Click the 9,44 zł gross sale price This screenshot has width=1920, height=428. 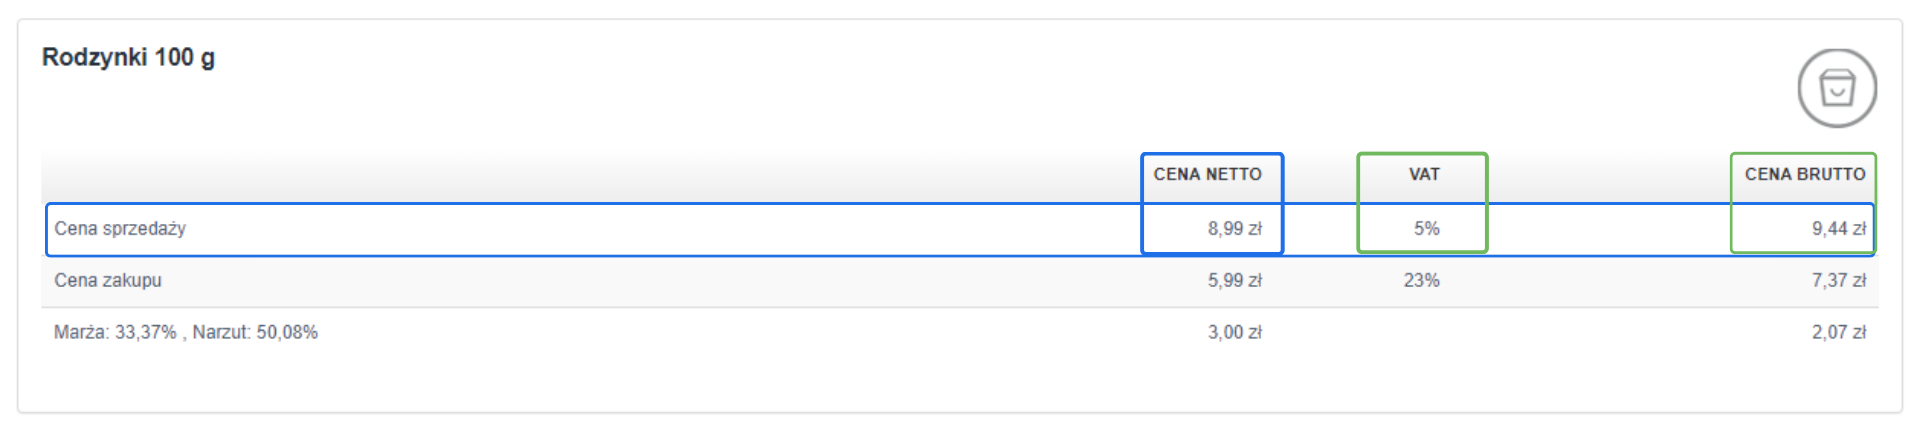coord(1838,229)
